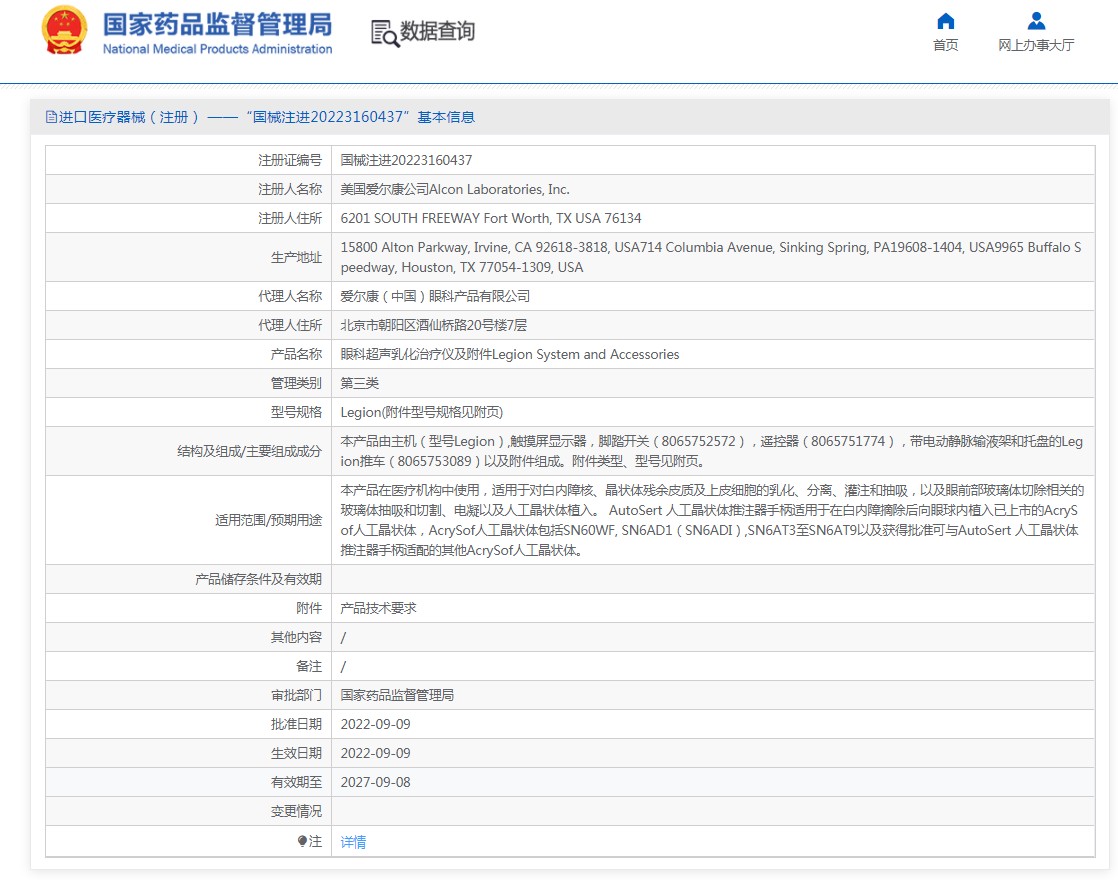Click the home page house icon

tap(945, 21)
